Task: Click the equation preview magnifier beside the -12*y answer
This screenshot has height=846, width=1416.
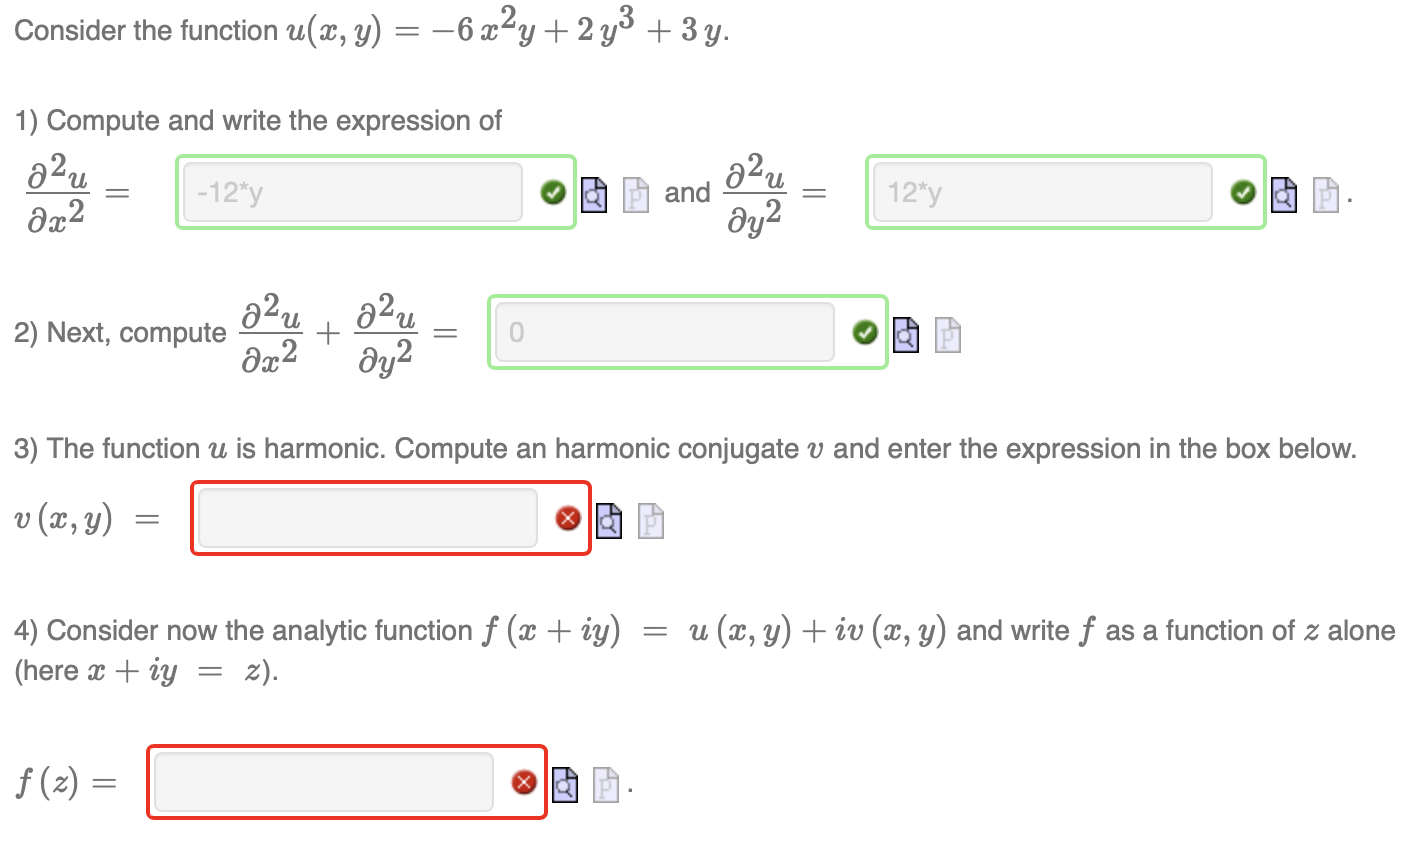Action: coord(594,194)
